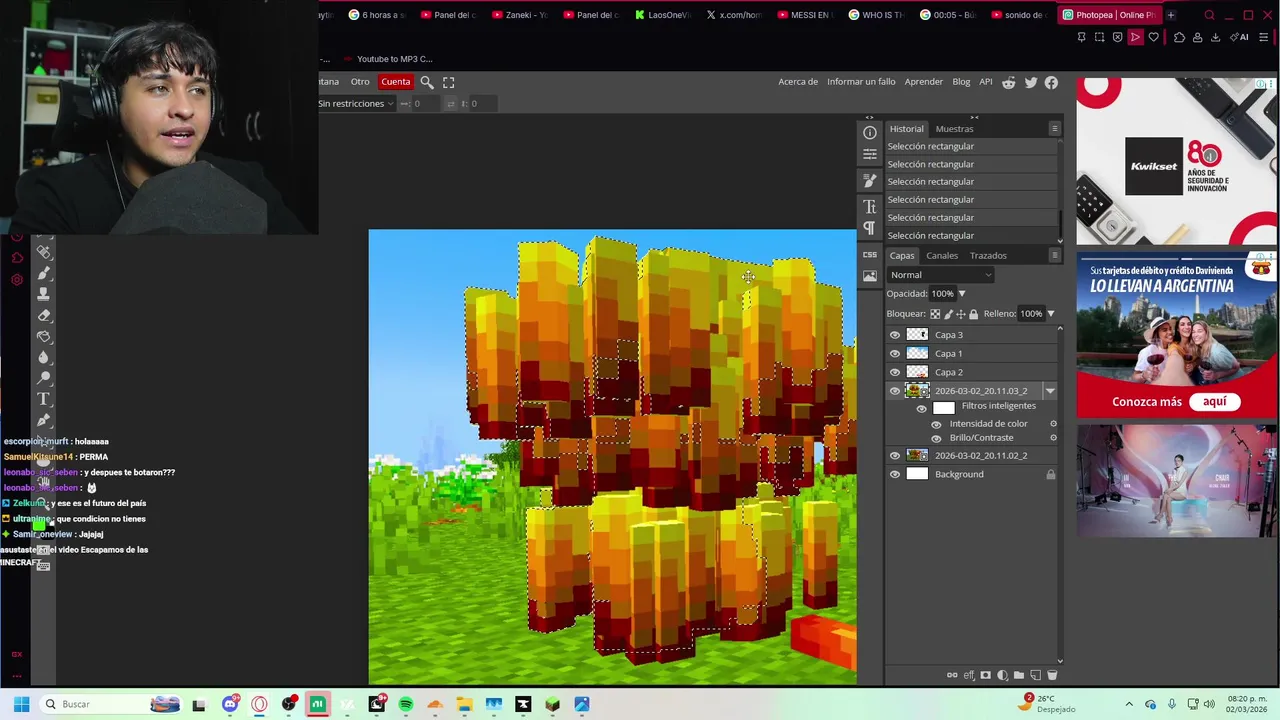Open the Historial panel menu
Viewport: 1280px width, 720px height.
tap(1054, 129)
